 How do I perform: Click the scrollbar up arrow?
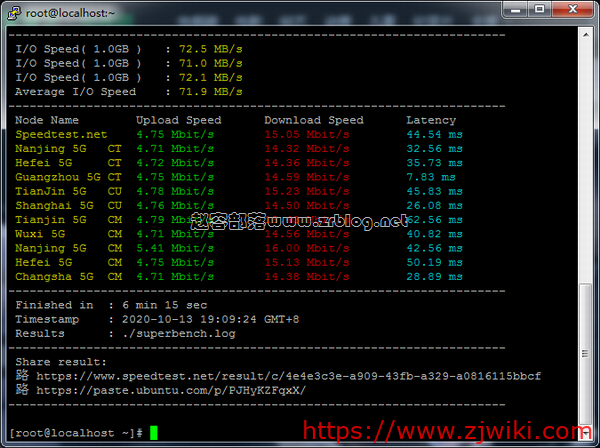pos(585,33)
